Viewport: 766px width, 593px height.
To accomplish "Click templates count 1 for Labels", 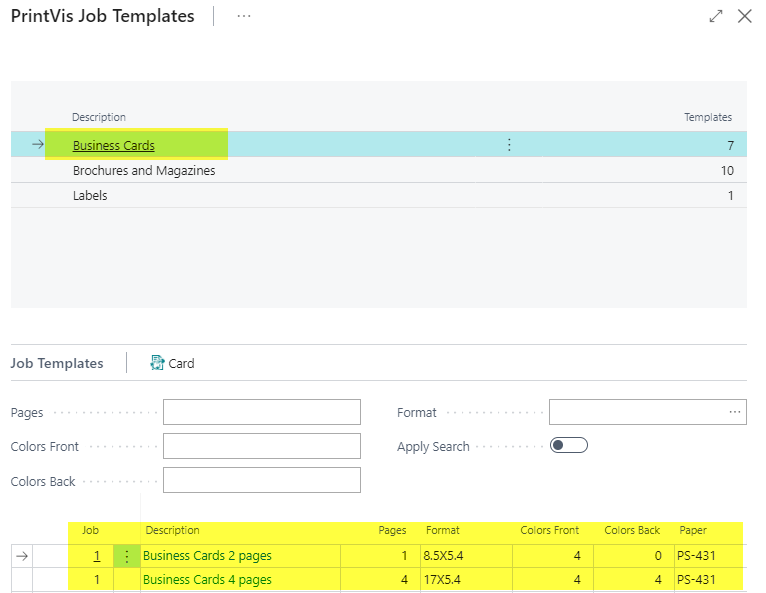I will pyautogui.click(x=731, y=195).
